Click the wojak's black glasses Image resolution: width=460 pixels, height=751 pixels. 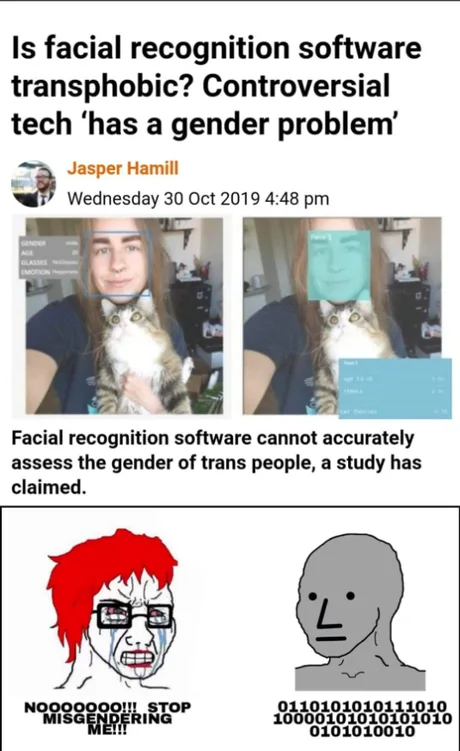tap(134, 616)
